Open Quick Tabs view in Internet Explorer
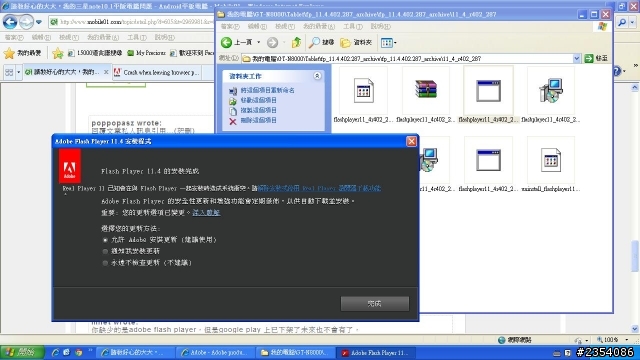 click(x=9, y=72)
